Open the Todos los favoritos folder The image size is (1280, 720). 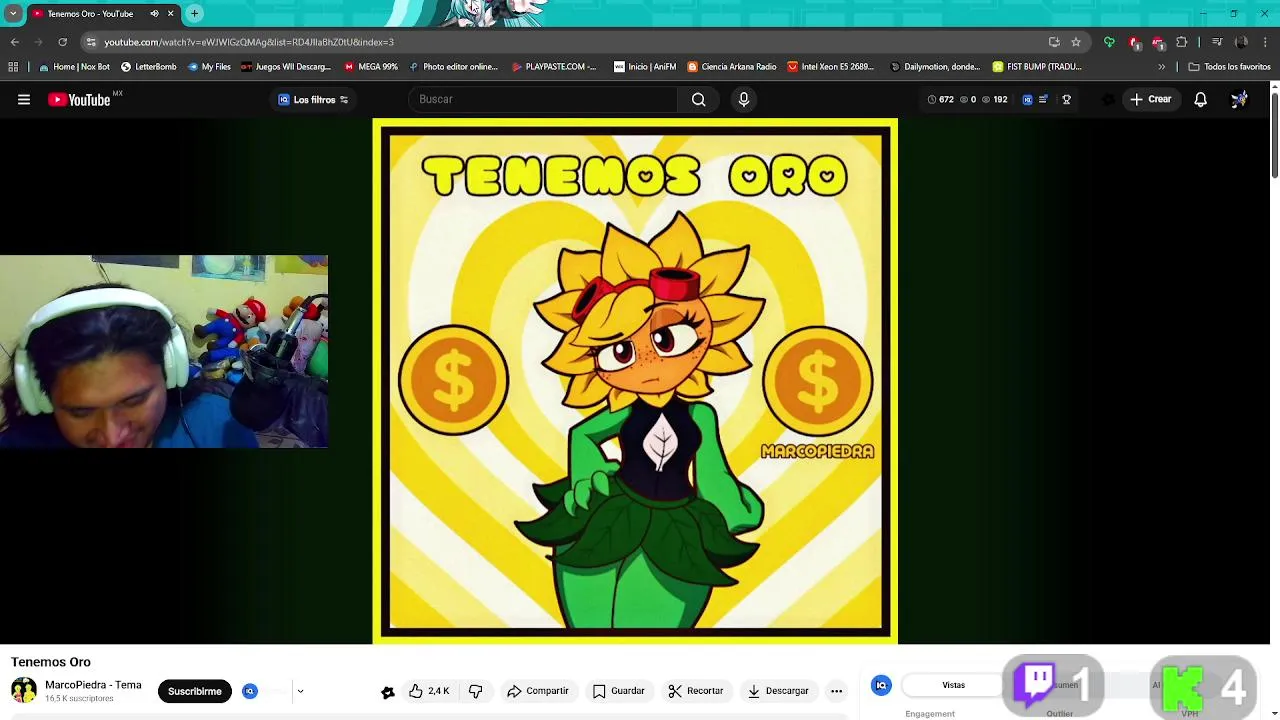point(1229,67)
